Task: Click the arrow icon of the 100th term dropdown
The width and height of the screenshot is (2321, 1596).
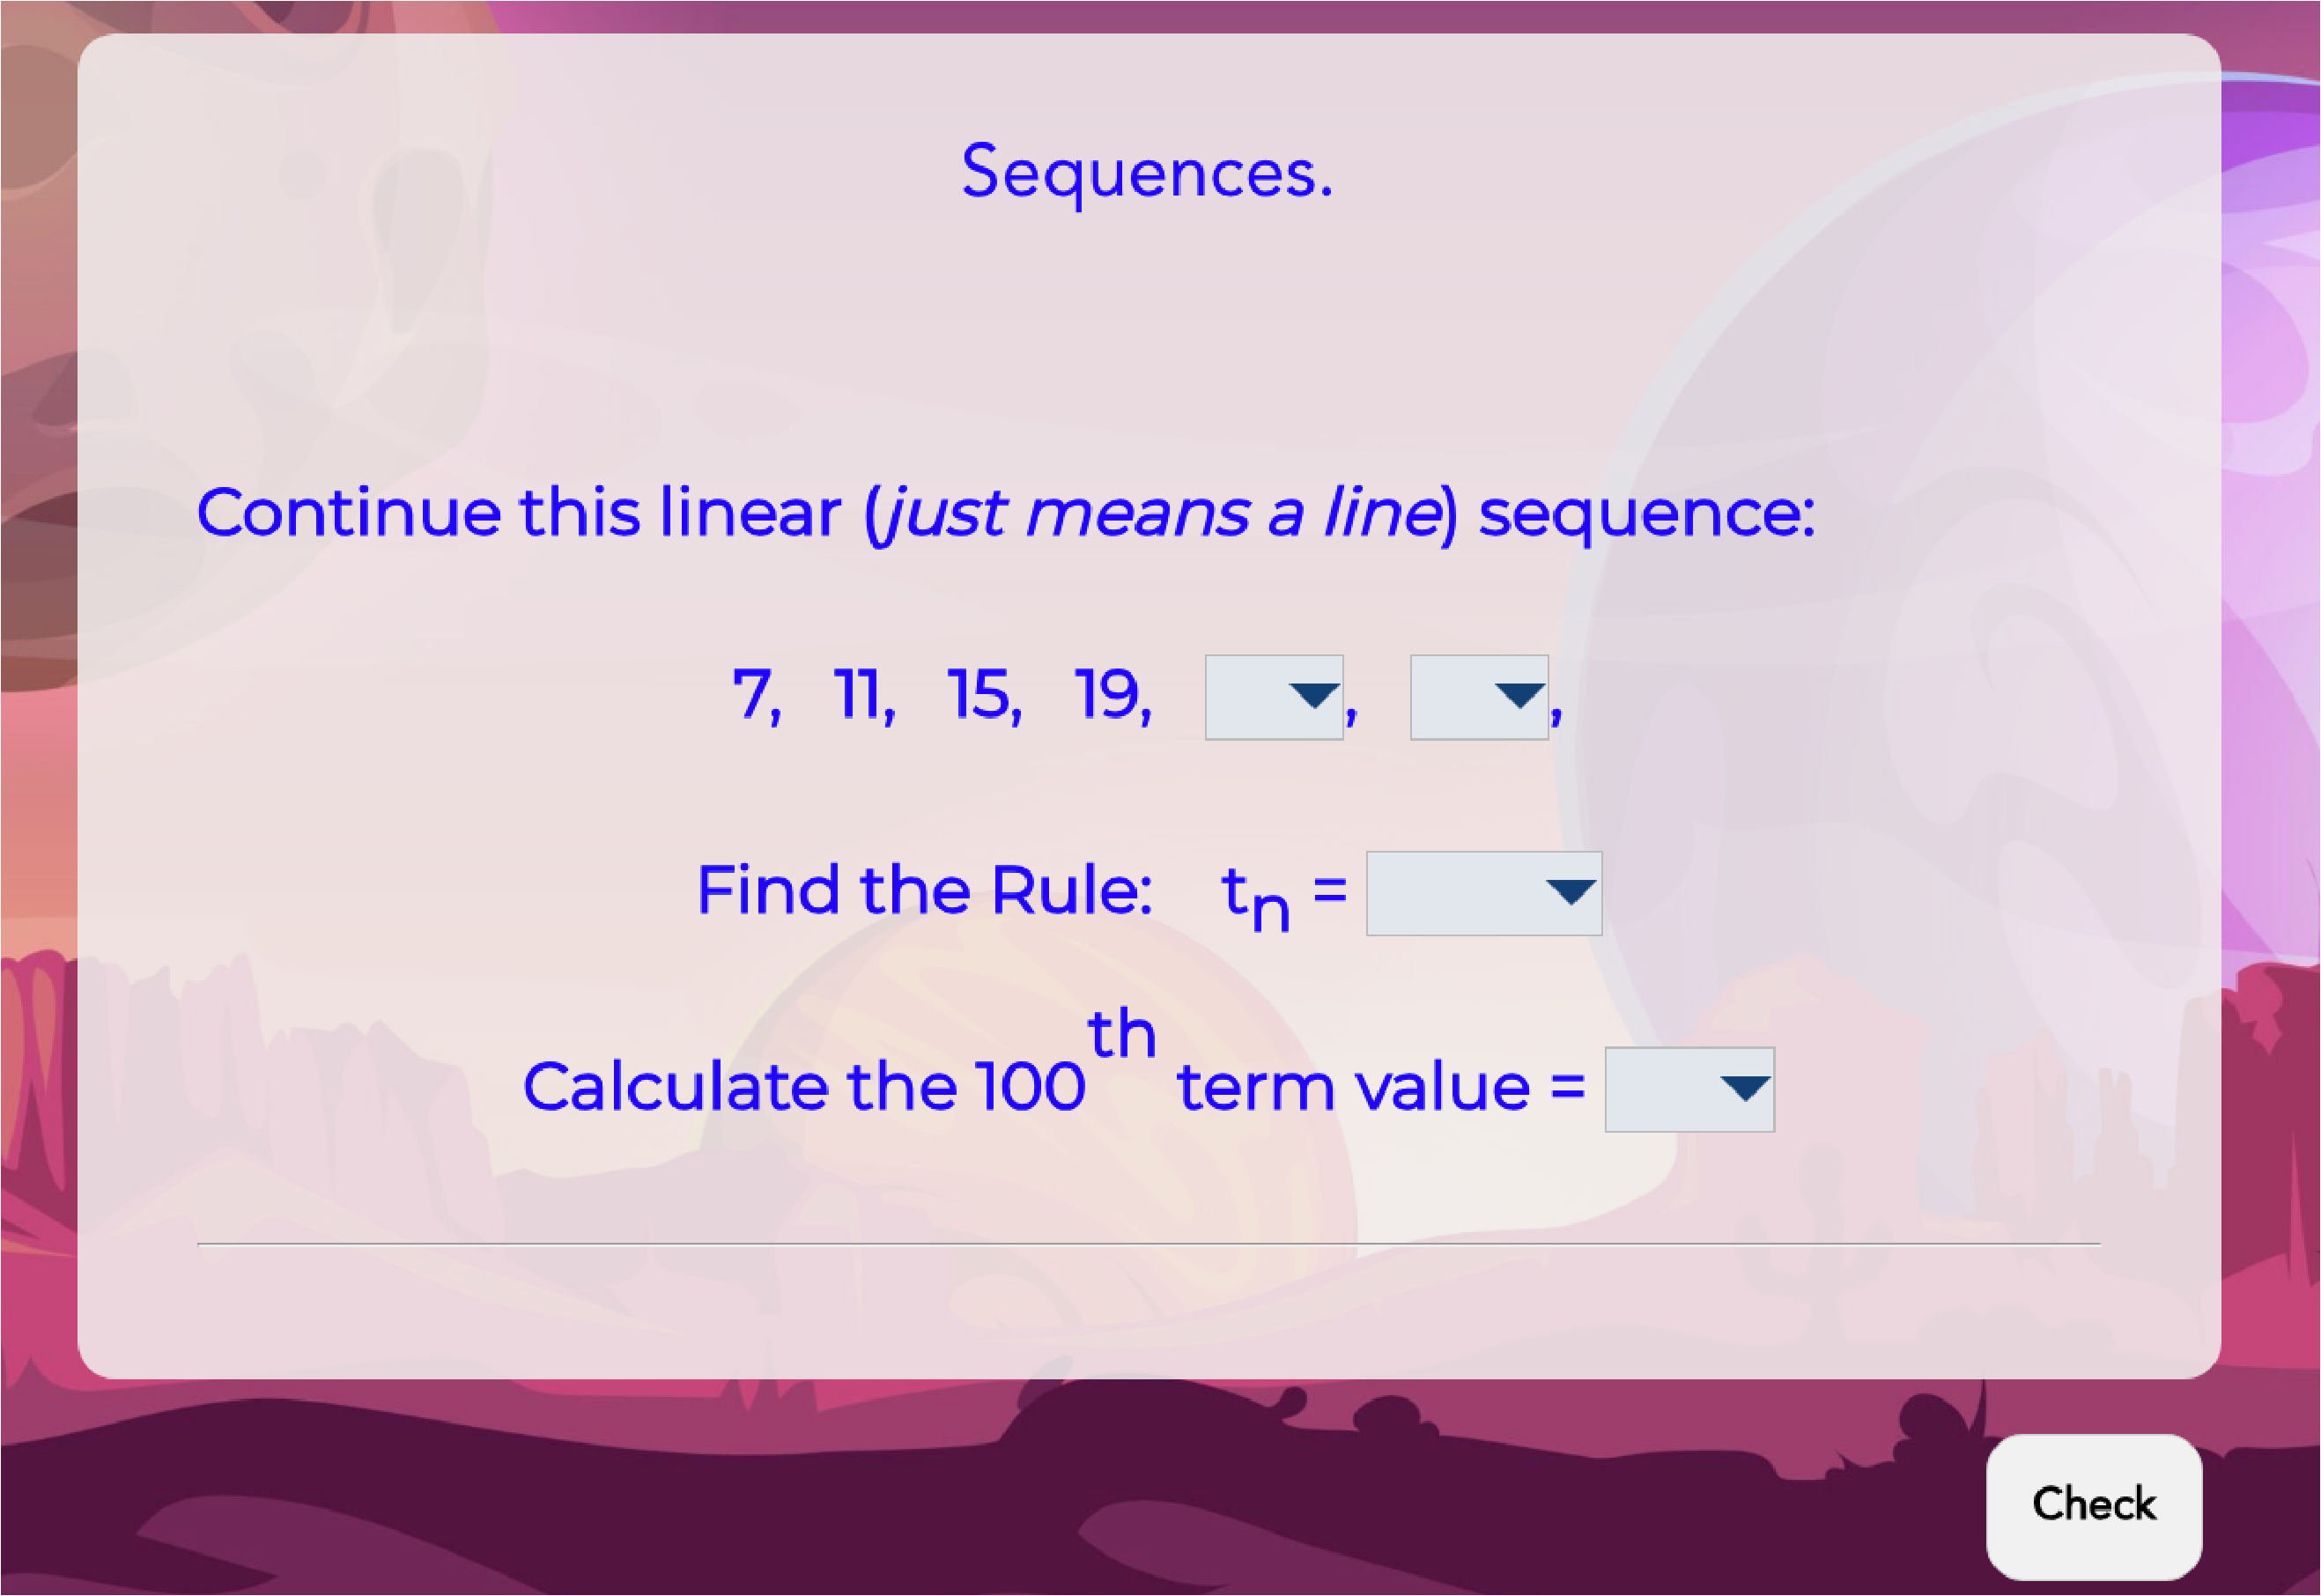Action: pos(1745,1089)
